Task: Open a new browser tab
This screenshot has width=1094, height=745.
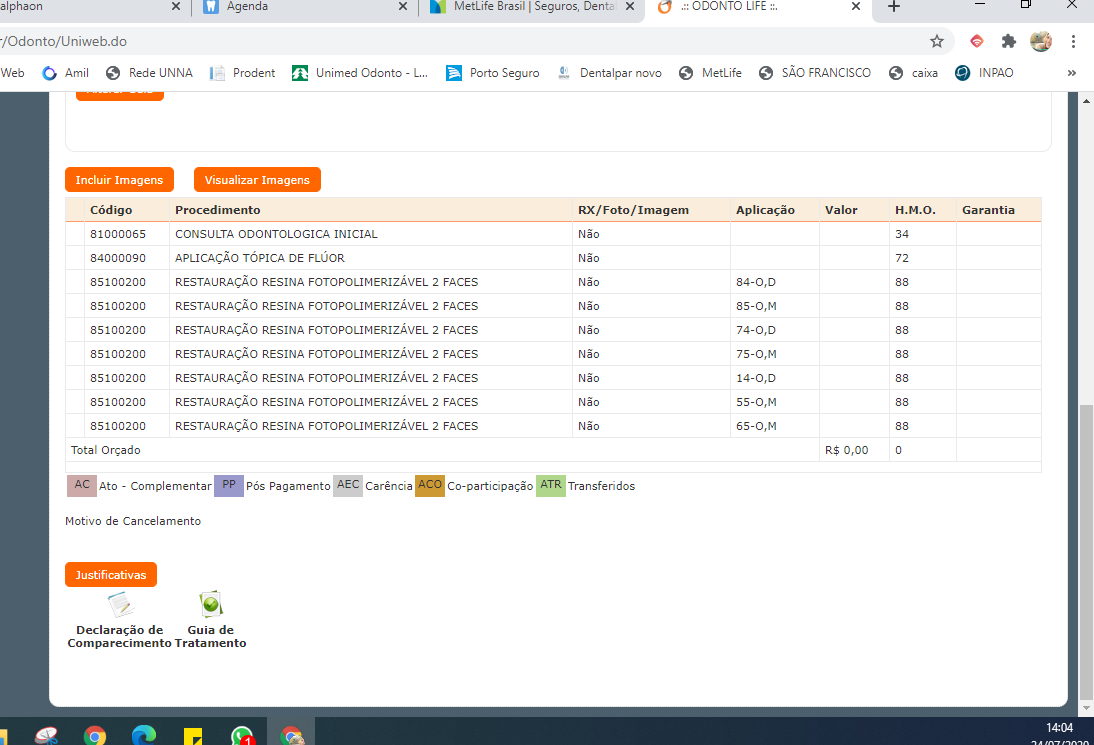Action: point(894,7)
